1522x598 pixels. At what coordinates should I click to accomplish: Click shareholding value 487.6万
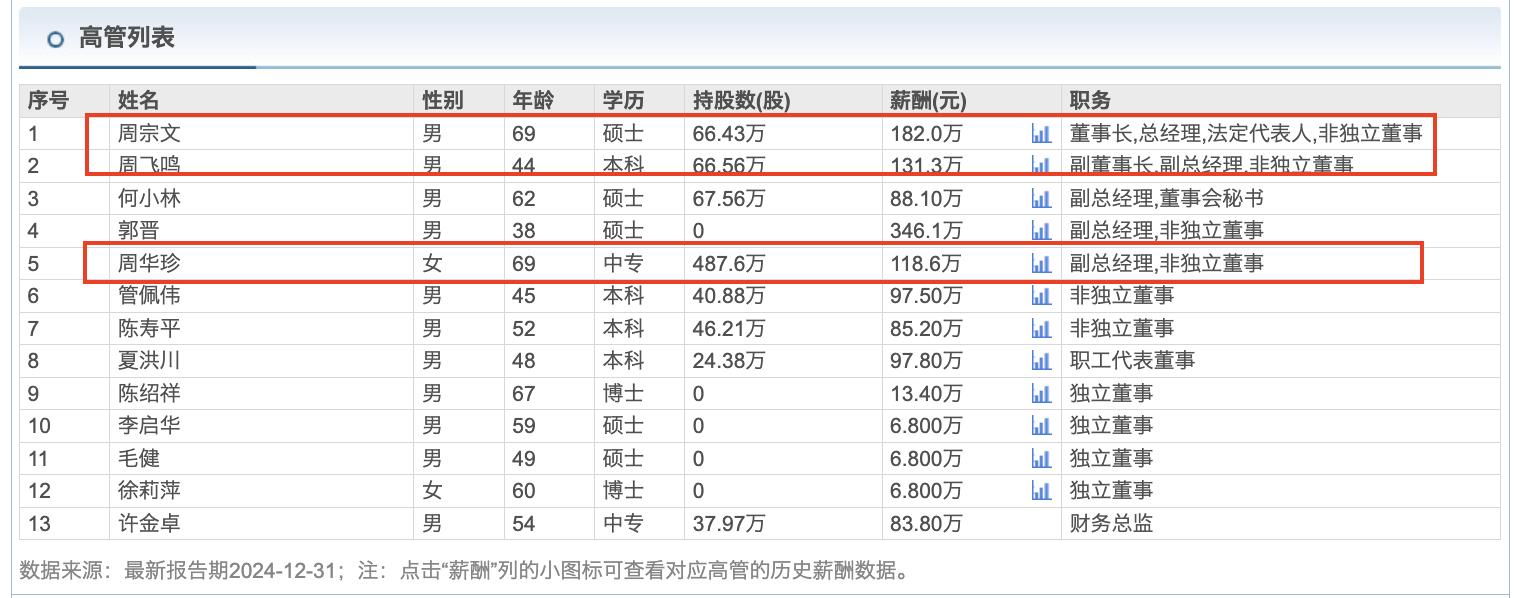(x=729, y=264)
